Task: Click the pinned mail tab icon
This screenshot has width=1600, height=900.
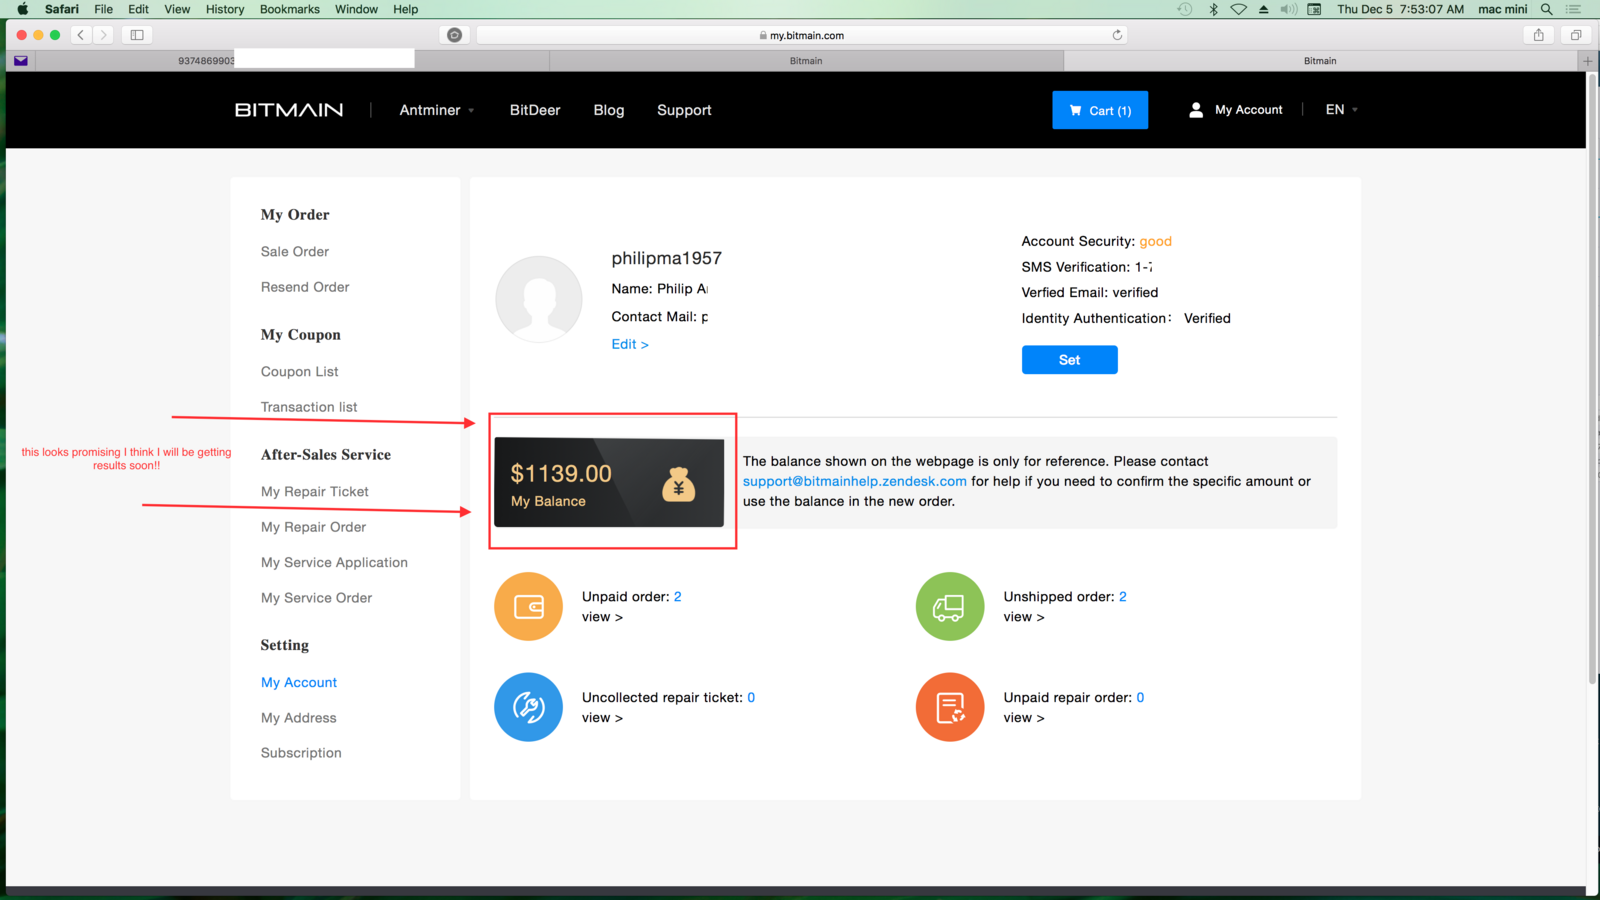Action: (21, 61)
